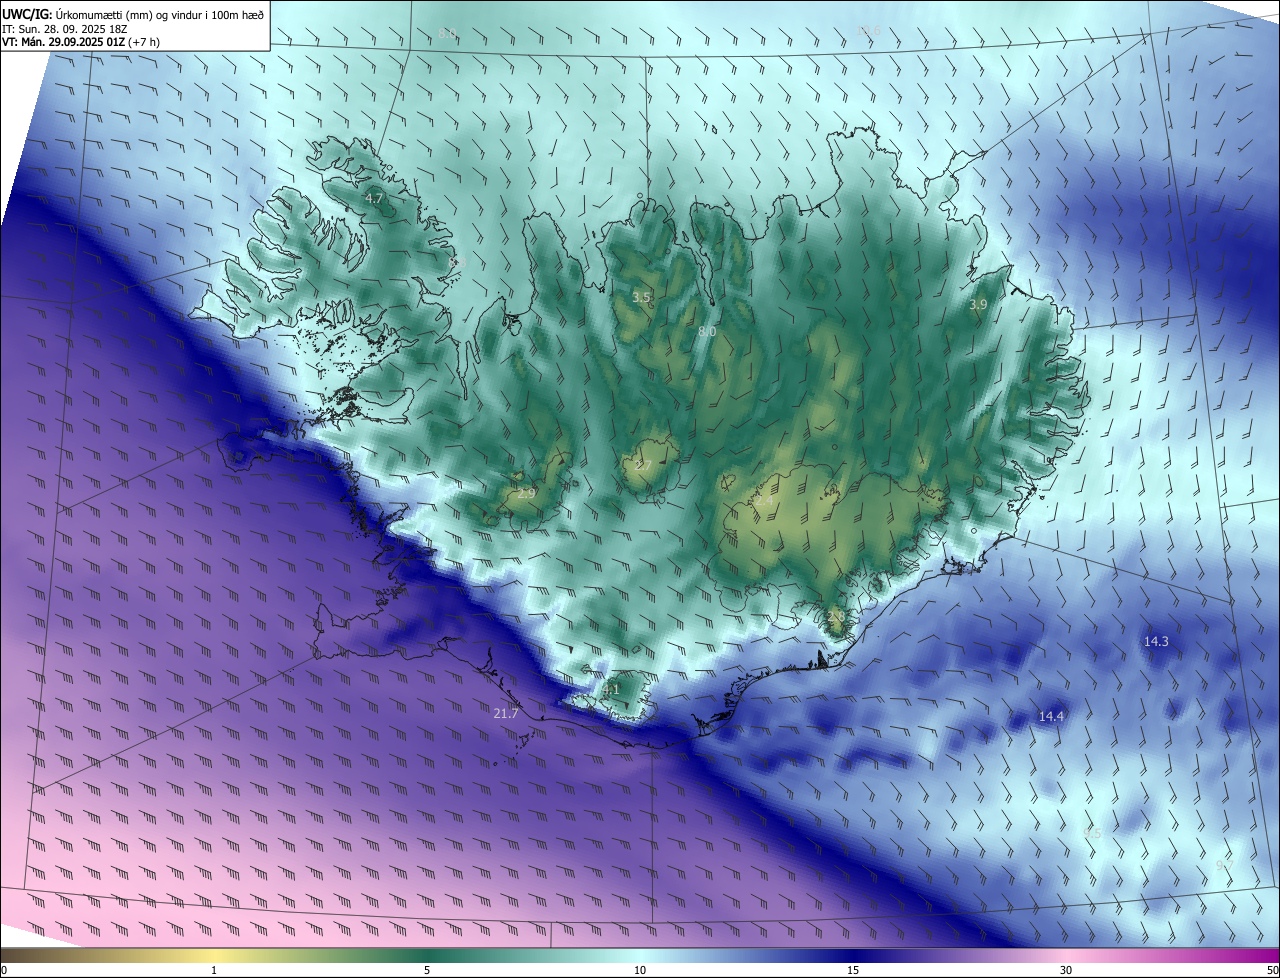1280x978 pixels.
Task: Click the 2.9 value on the map
Action: click(x=526, y=493)
